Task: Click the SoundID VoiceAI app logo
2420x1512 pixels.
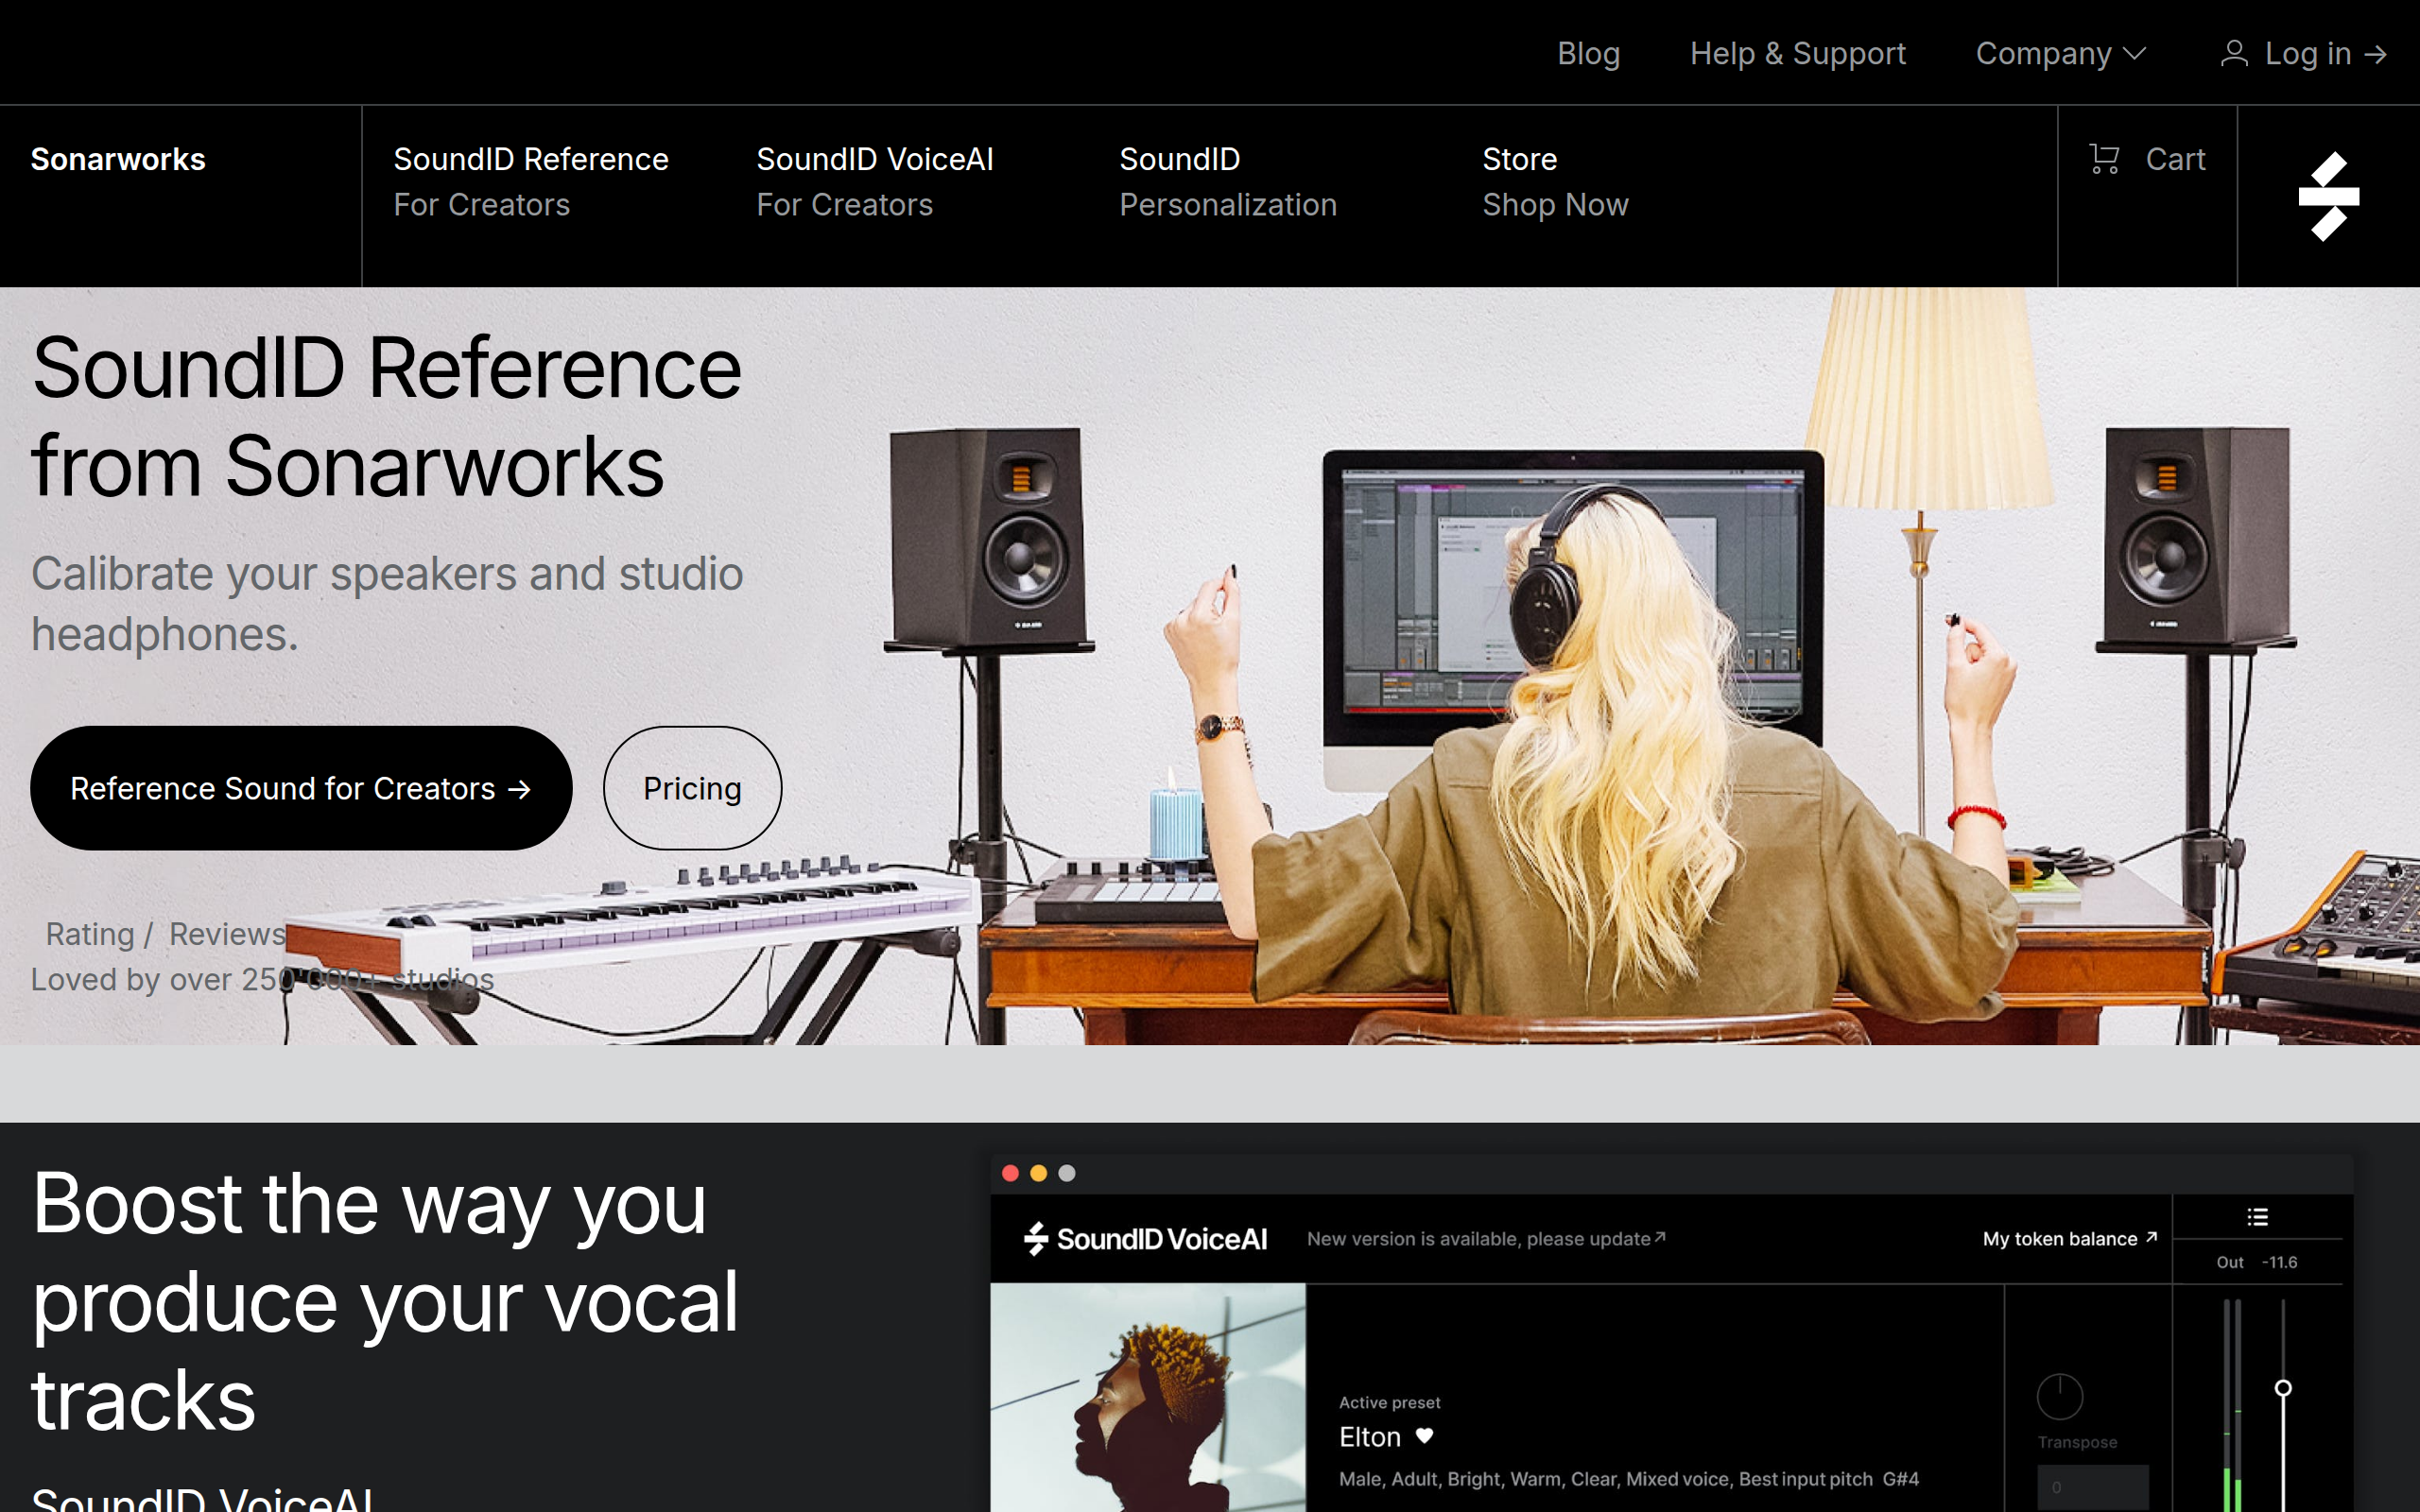Action: (1145, 1239)
